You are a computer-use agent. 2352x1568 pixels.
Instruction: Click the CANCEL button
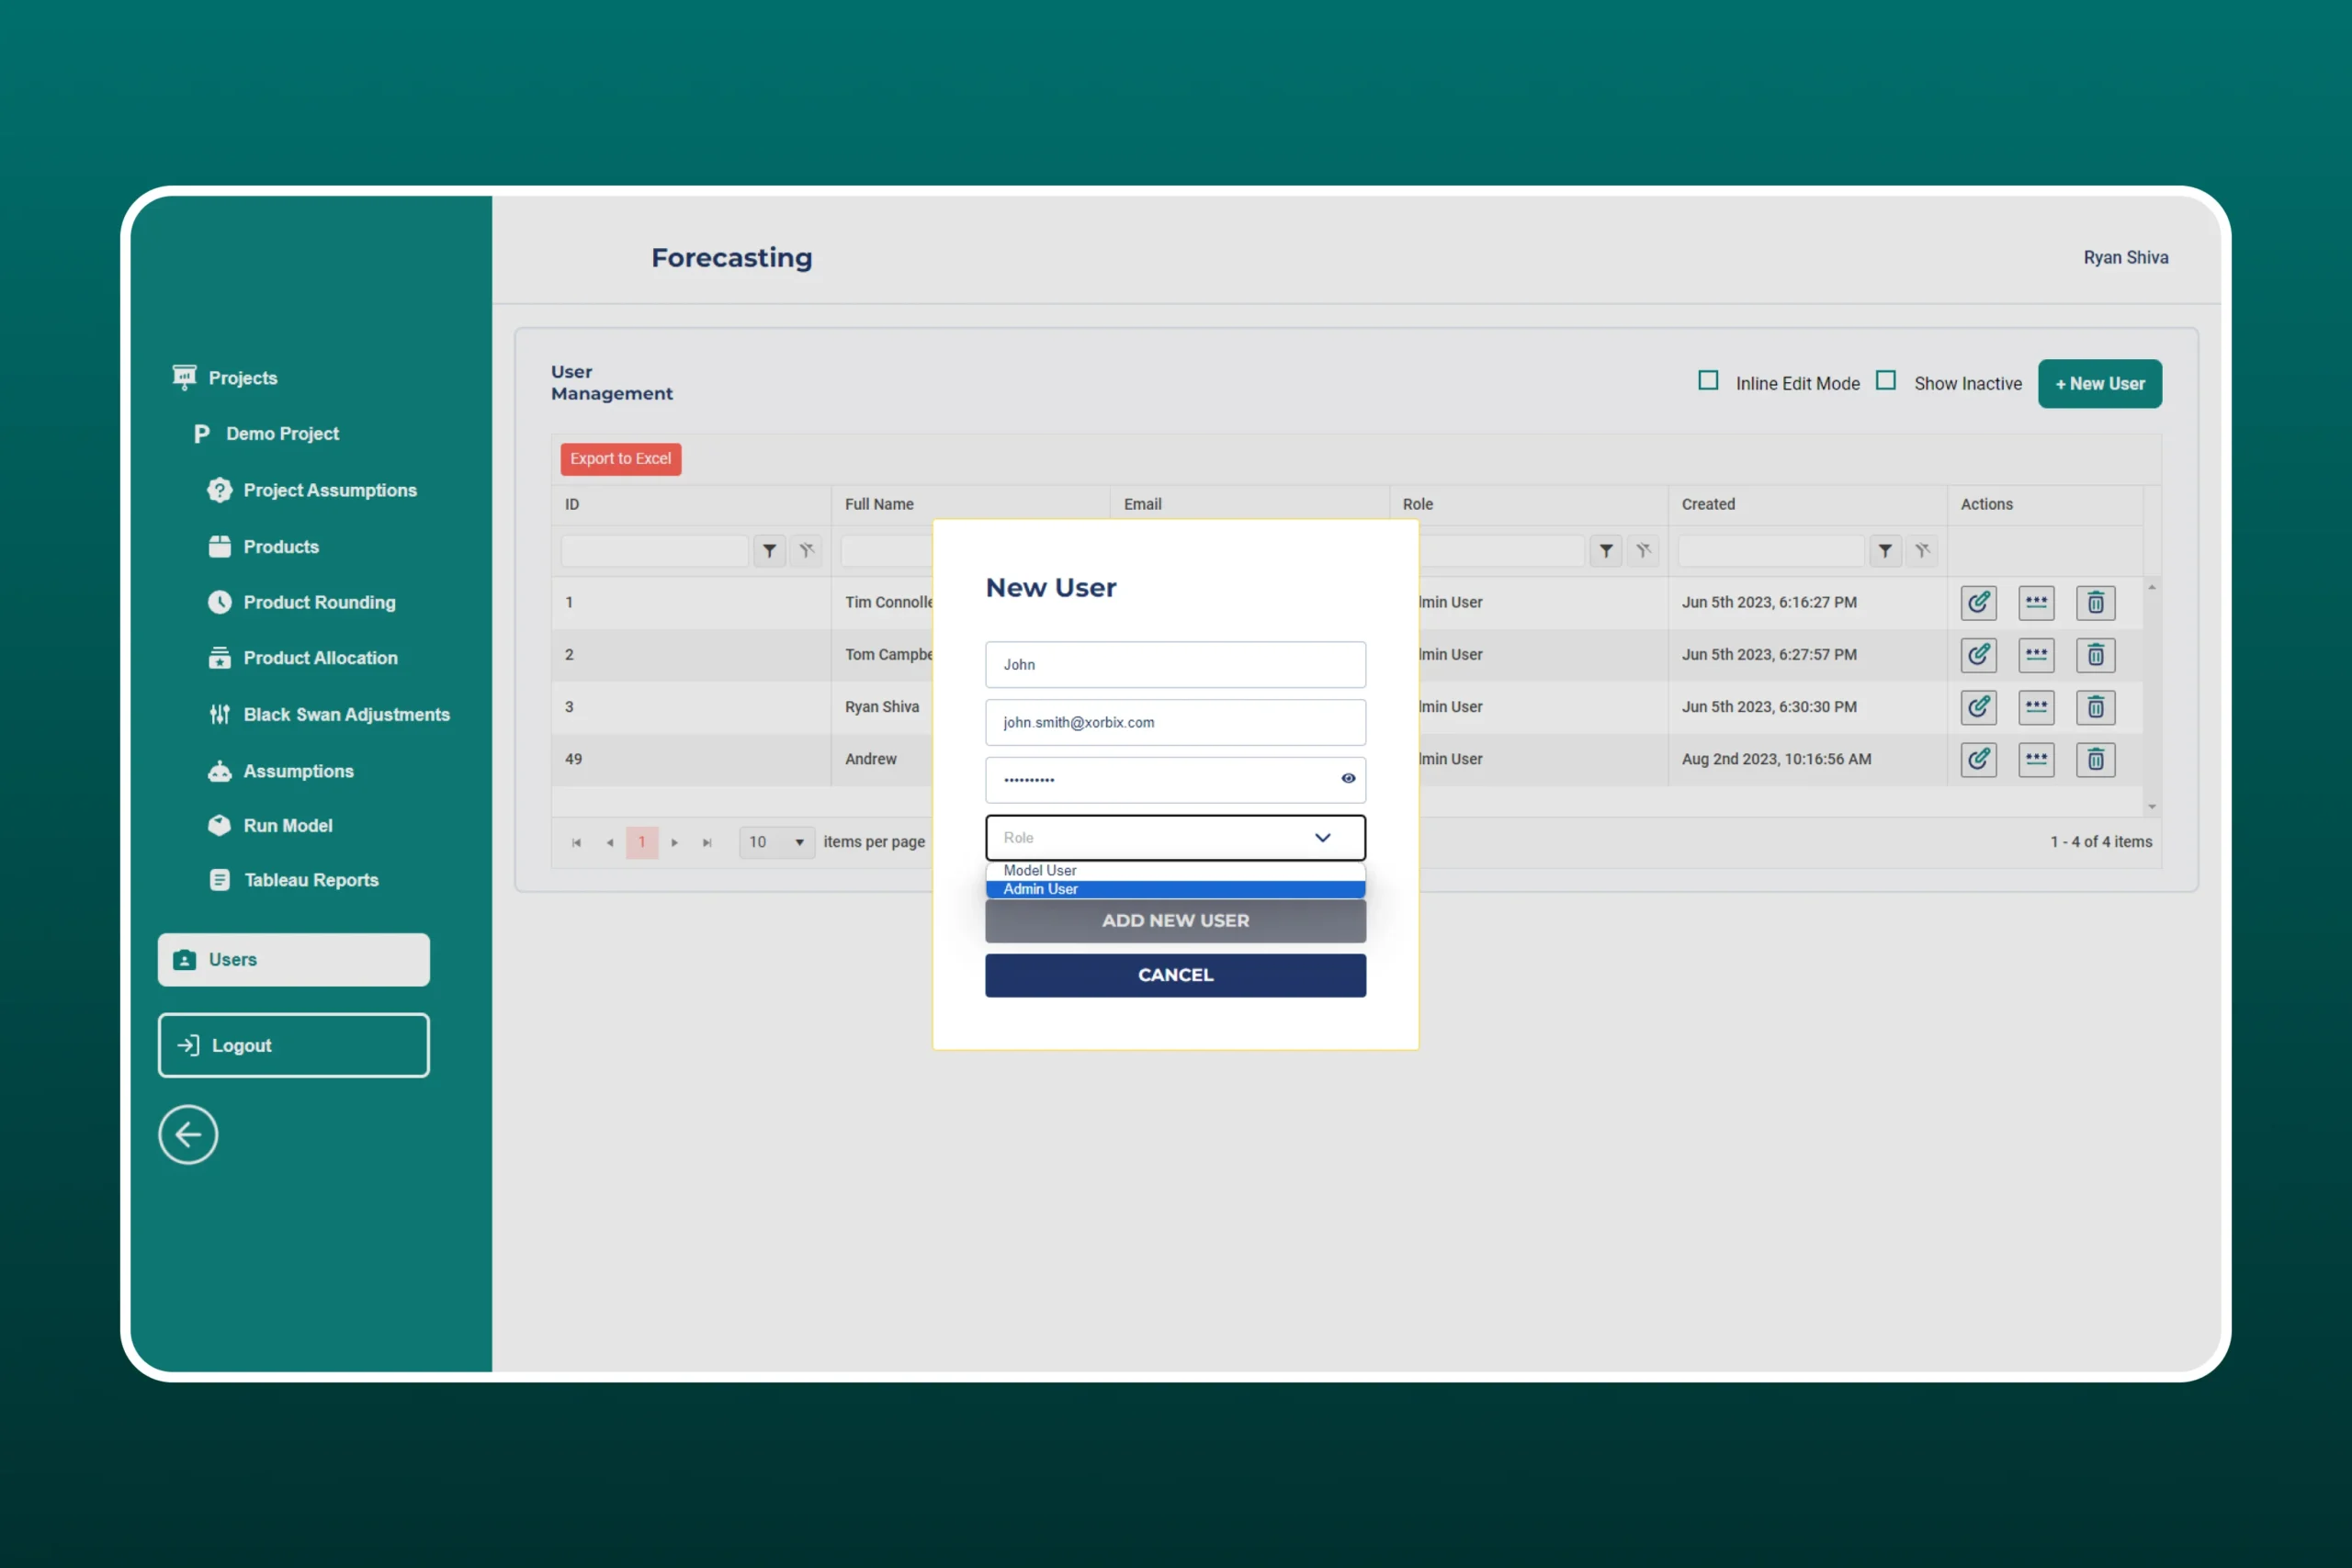click(x=1175, y=974)
